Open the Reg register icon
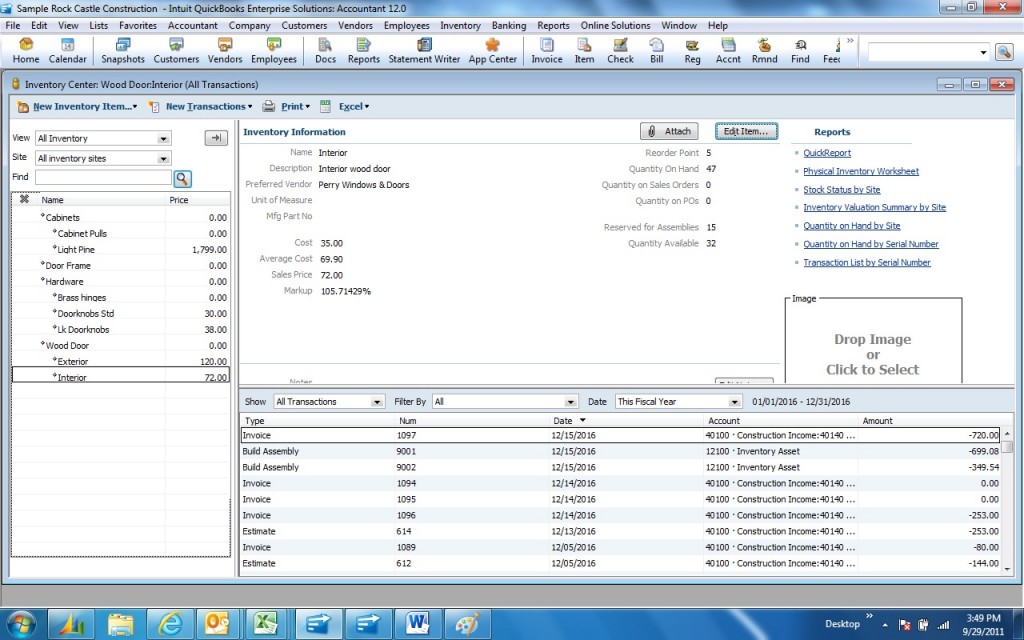The width and height of the screenshot is (1024, 640). coord(692,50)
